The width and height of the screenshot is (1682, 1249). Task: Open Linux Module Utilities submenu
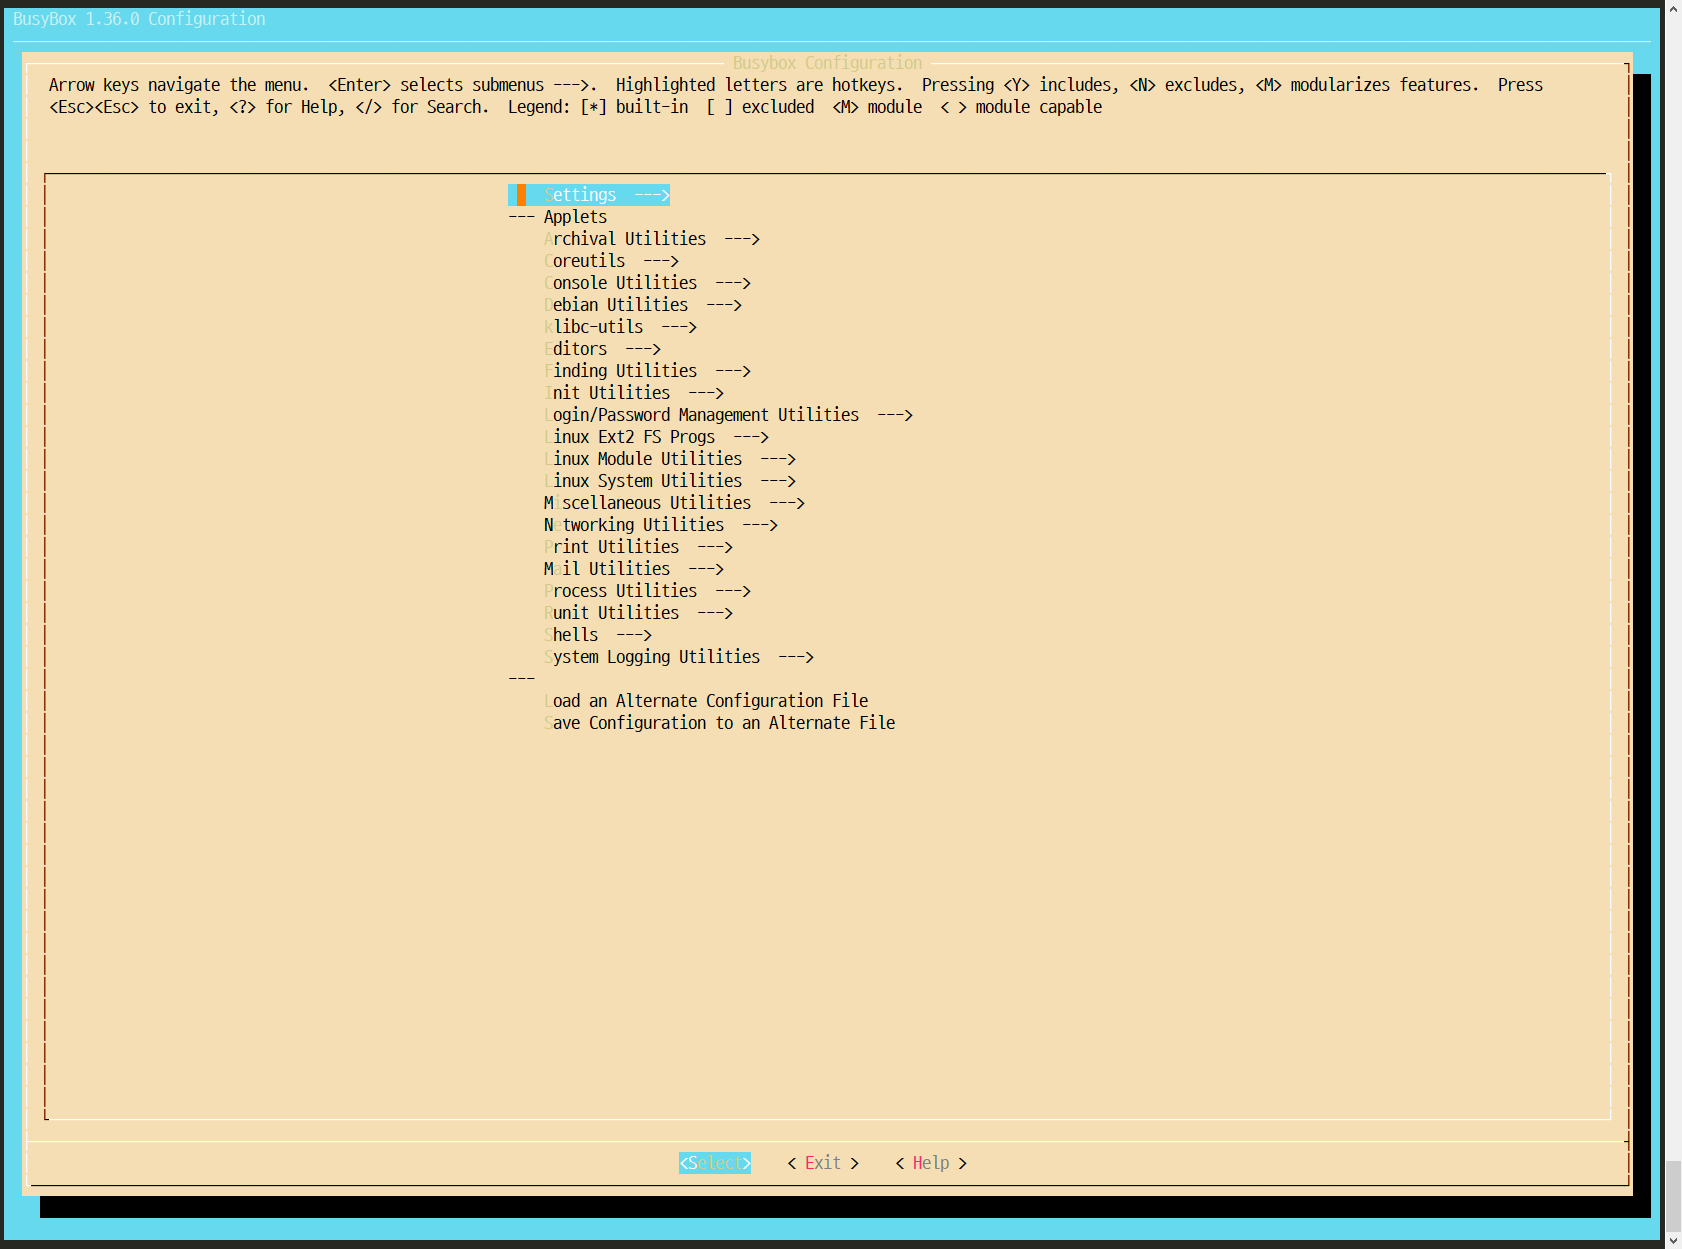coord(670,459)
